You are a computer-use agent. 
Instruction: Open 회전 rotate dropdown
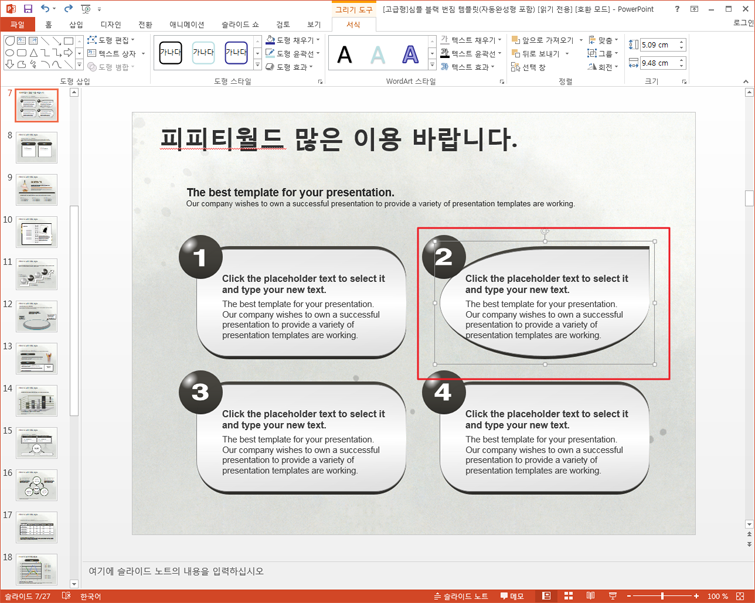(603, 67)
